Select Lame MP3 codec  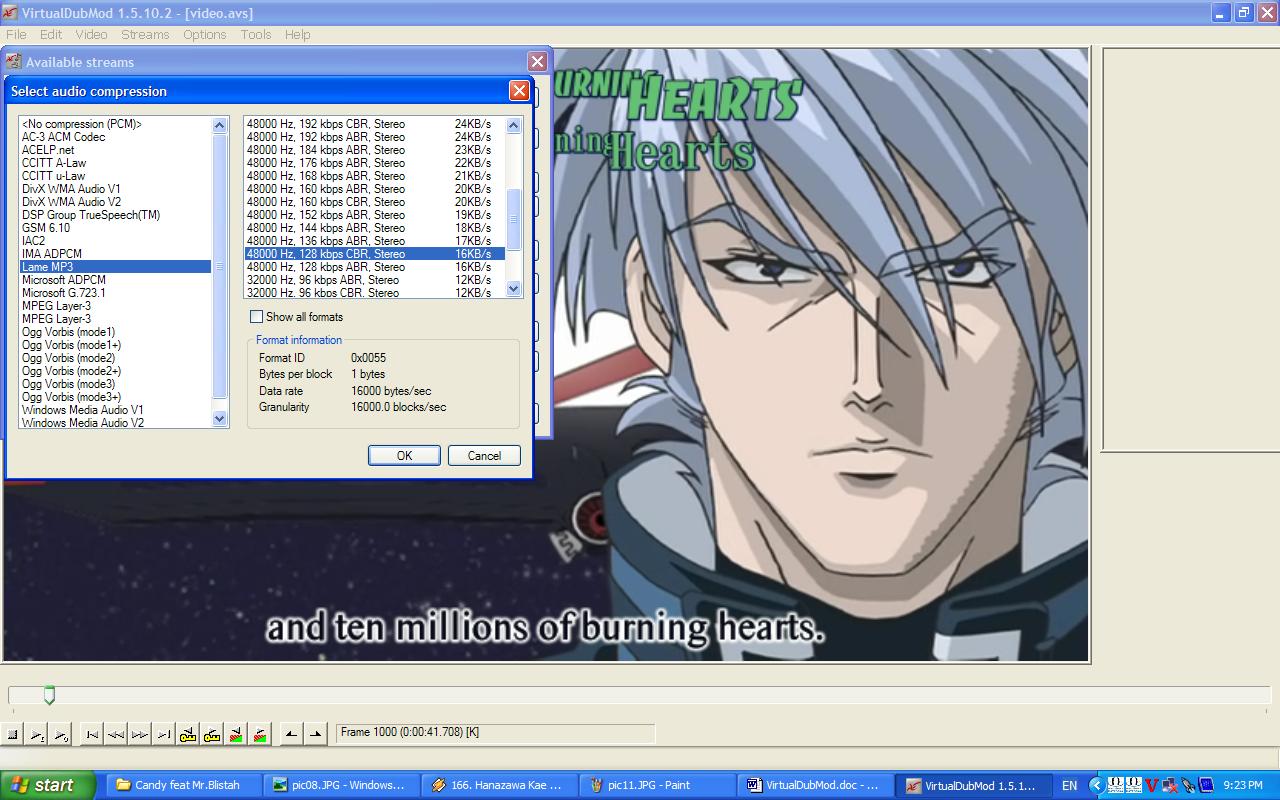115,267
